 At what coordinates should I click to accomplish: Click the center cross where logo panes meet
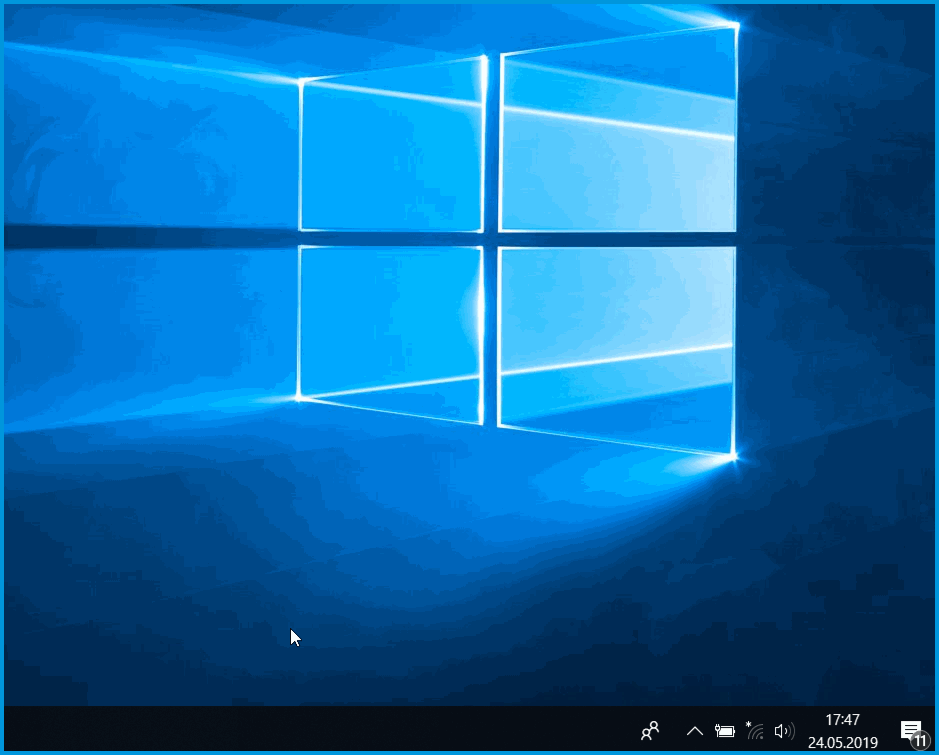(491, 239)
